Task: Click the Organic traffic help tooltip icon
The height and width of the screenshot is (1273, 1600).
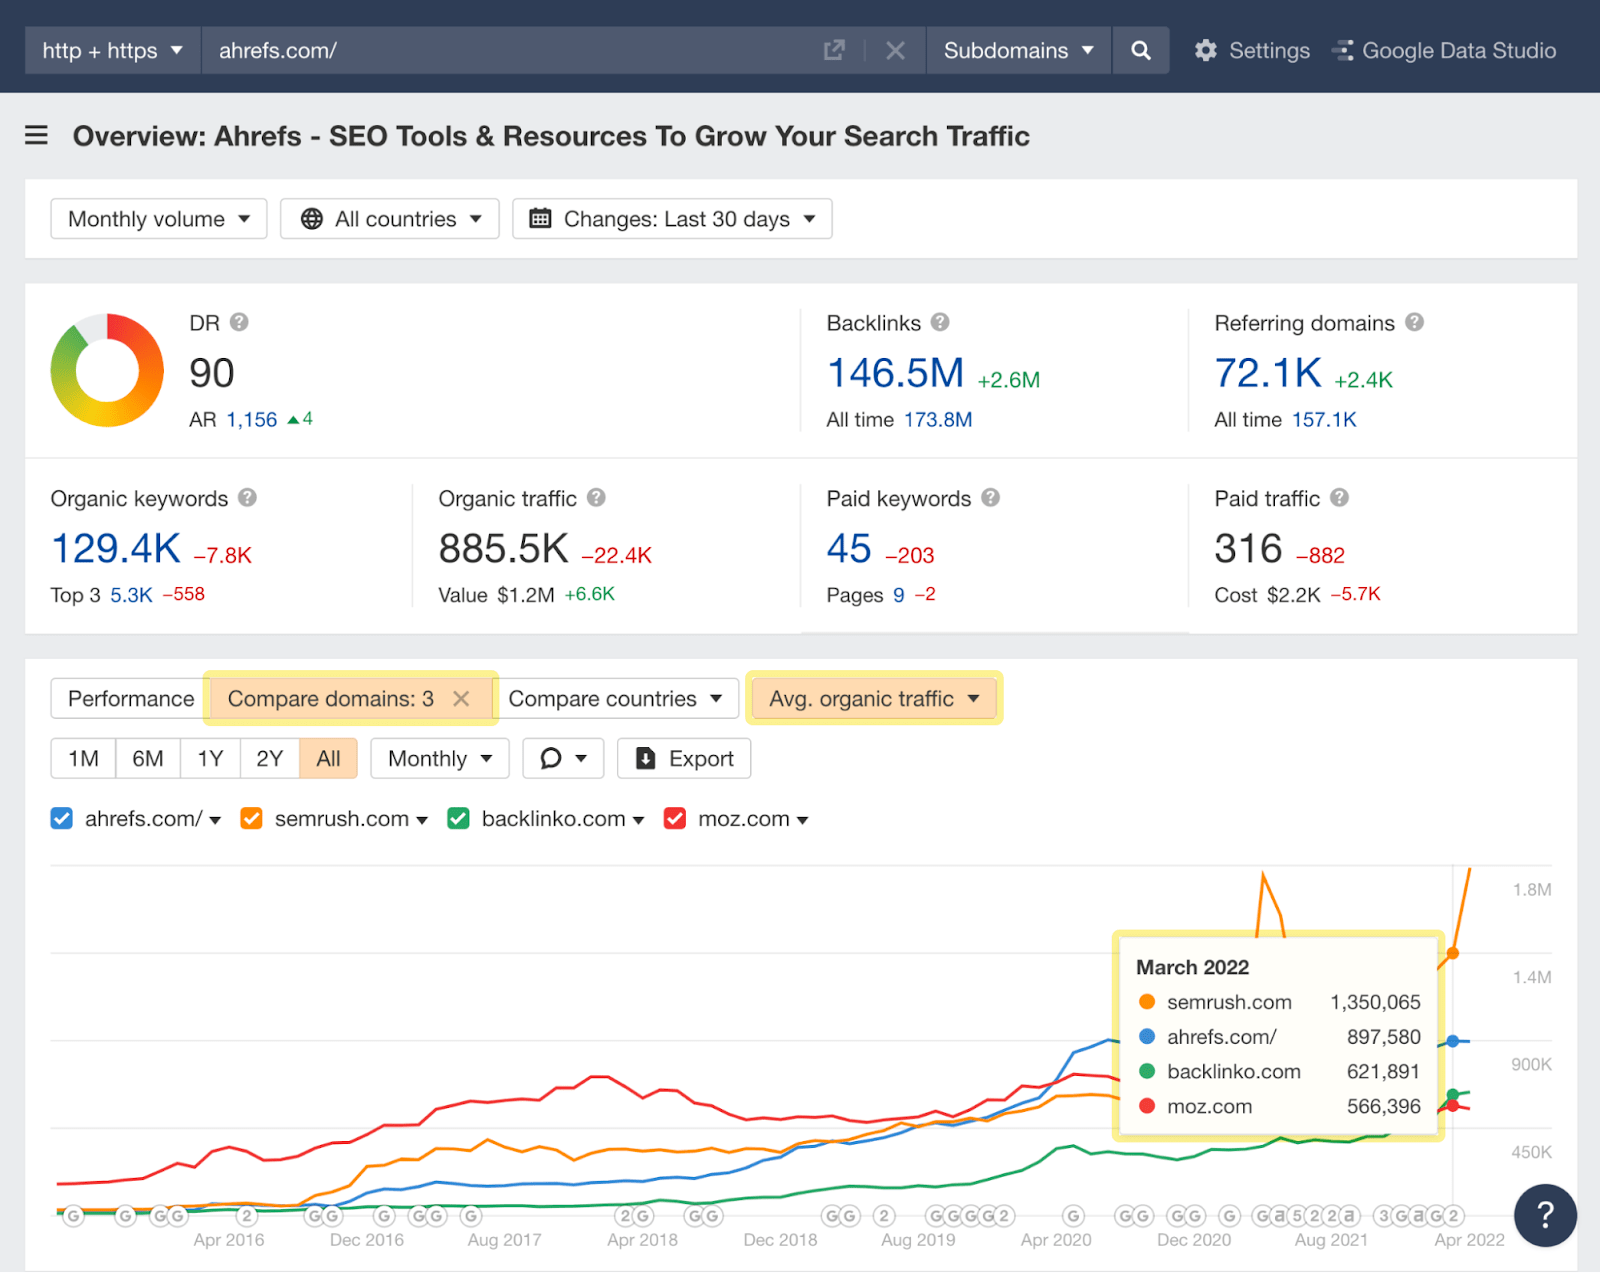Action: [596, 498]
